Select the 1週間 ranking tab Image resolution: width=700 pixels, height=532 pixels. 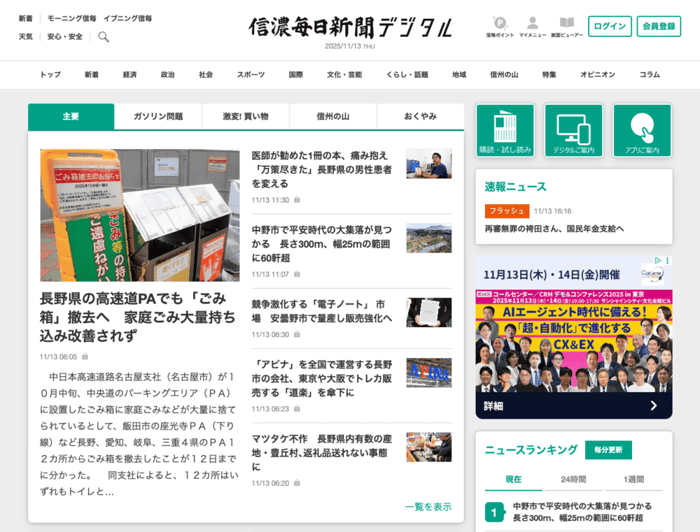[633, 479]
